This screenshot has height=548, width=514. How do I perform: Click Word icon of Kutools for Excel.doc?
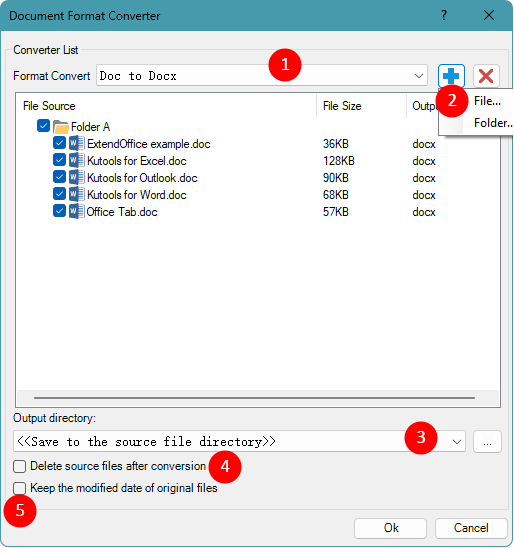coord(76,161)
